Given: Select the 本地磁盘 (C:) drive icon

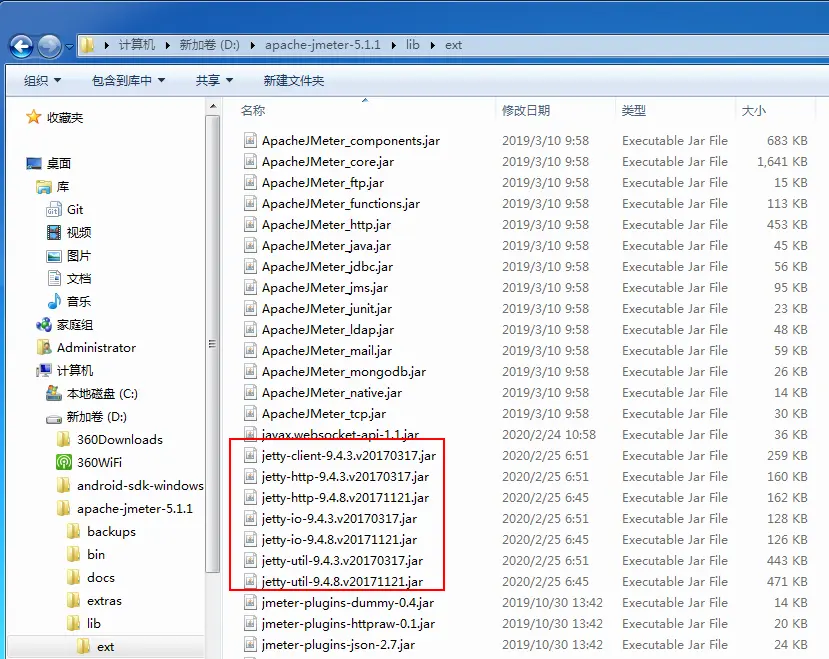Looking at the screenshot, I should pyautogui.click(x=54, y=393).
